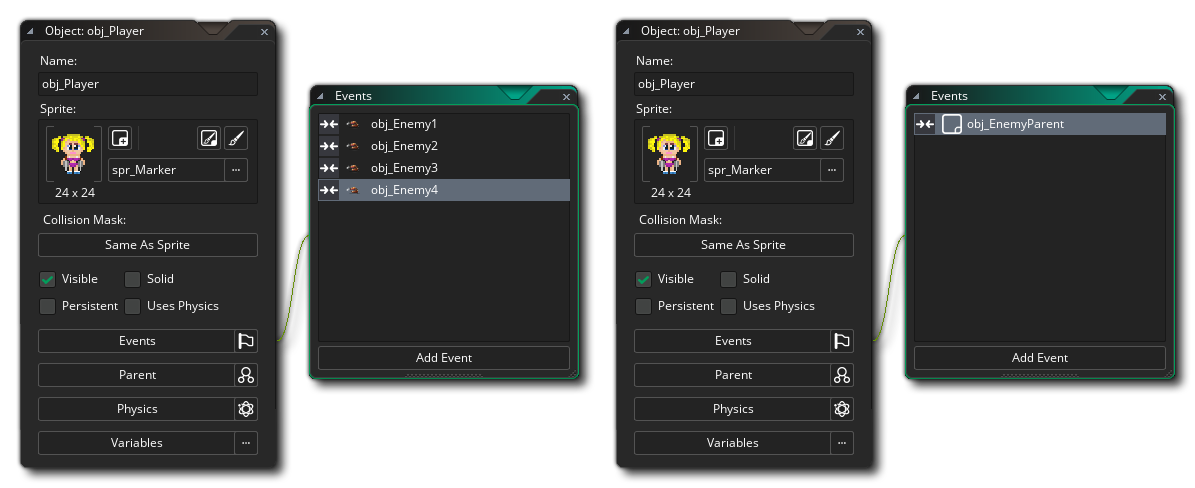The height and width of the screenshot is (488, 1195).
Task: Open the Variables ellipsis menu in left object panel
Action: [246, 443]
